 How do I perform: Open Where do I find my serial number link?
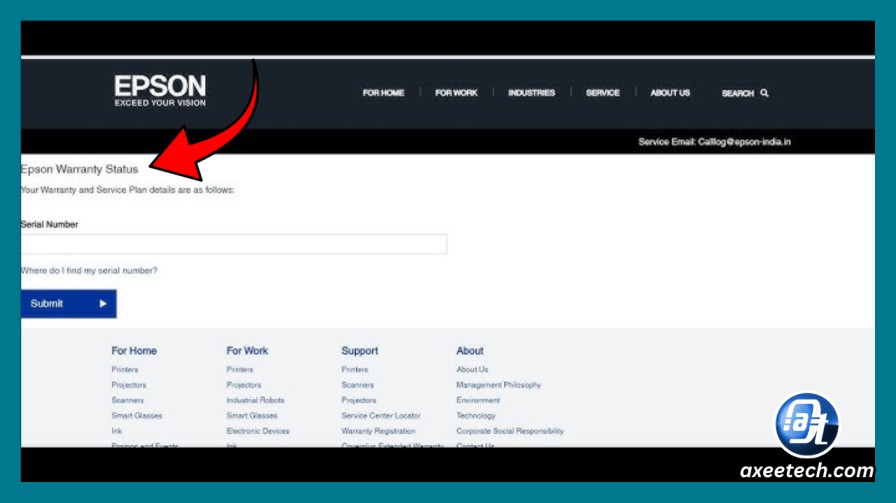tap(89, 270)
